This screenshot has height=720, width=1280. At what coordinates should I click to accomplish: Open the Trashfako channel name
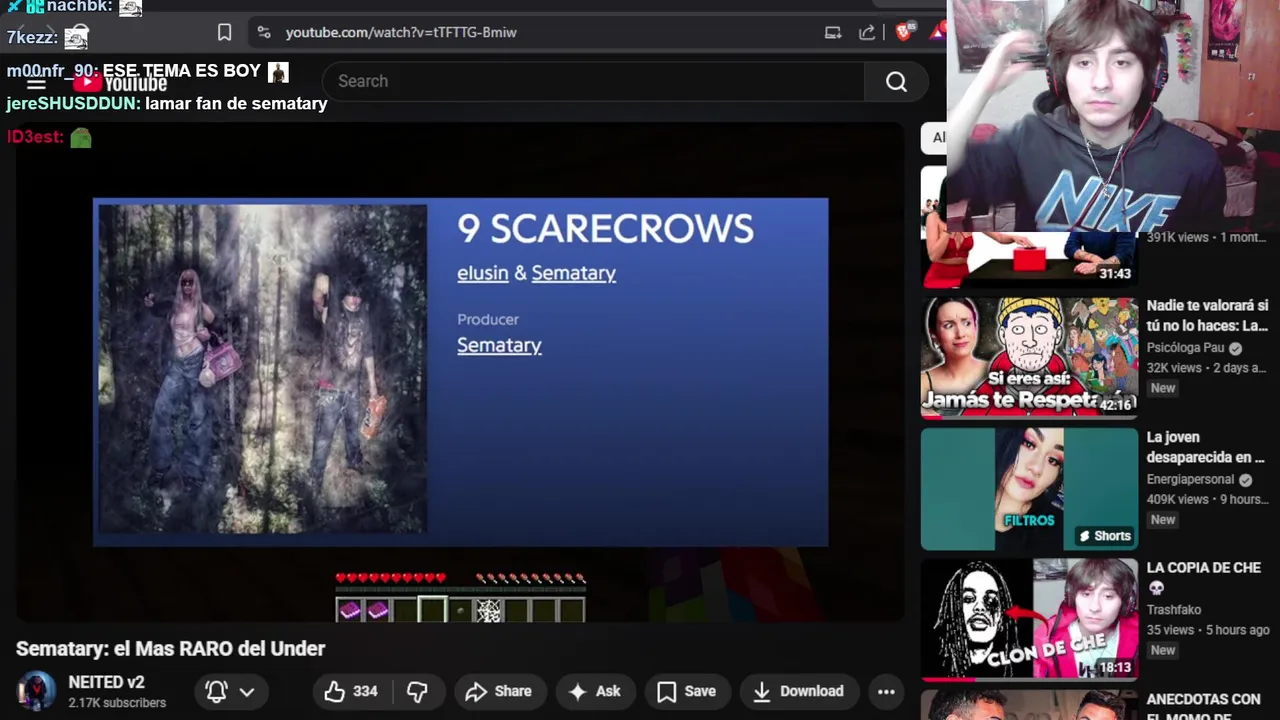(x=1174, y=609)
